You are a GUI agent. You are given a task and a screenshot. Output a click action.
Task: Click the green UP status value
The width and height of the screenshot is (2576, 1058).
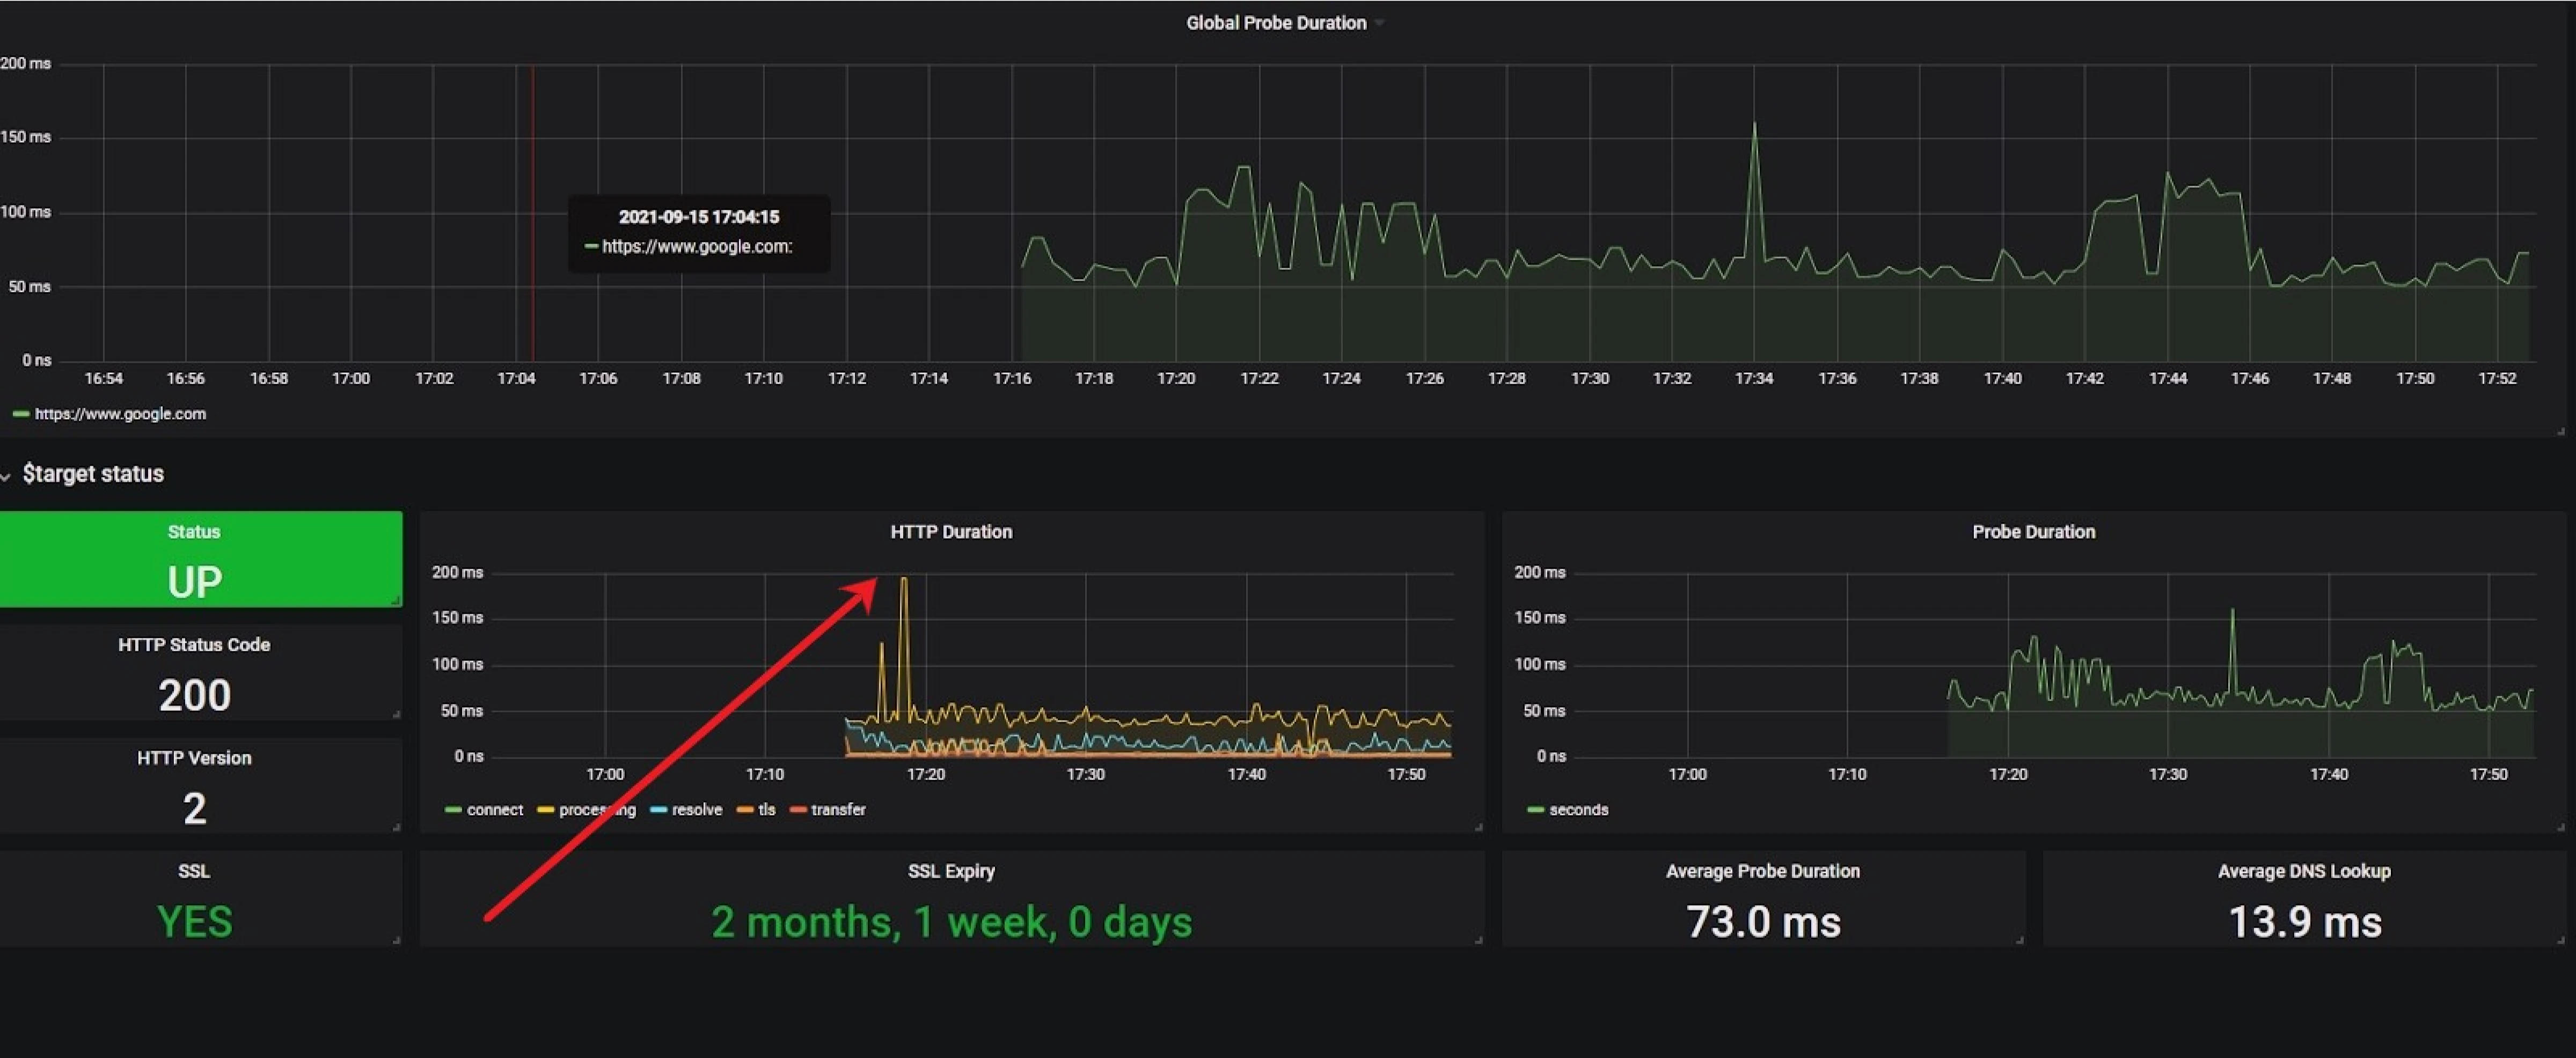(194, 582)
